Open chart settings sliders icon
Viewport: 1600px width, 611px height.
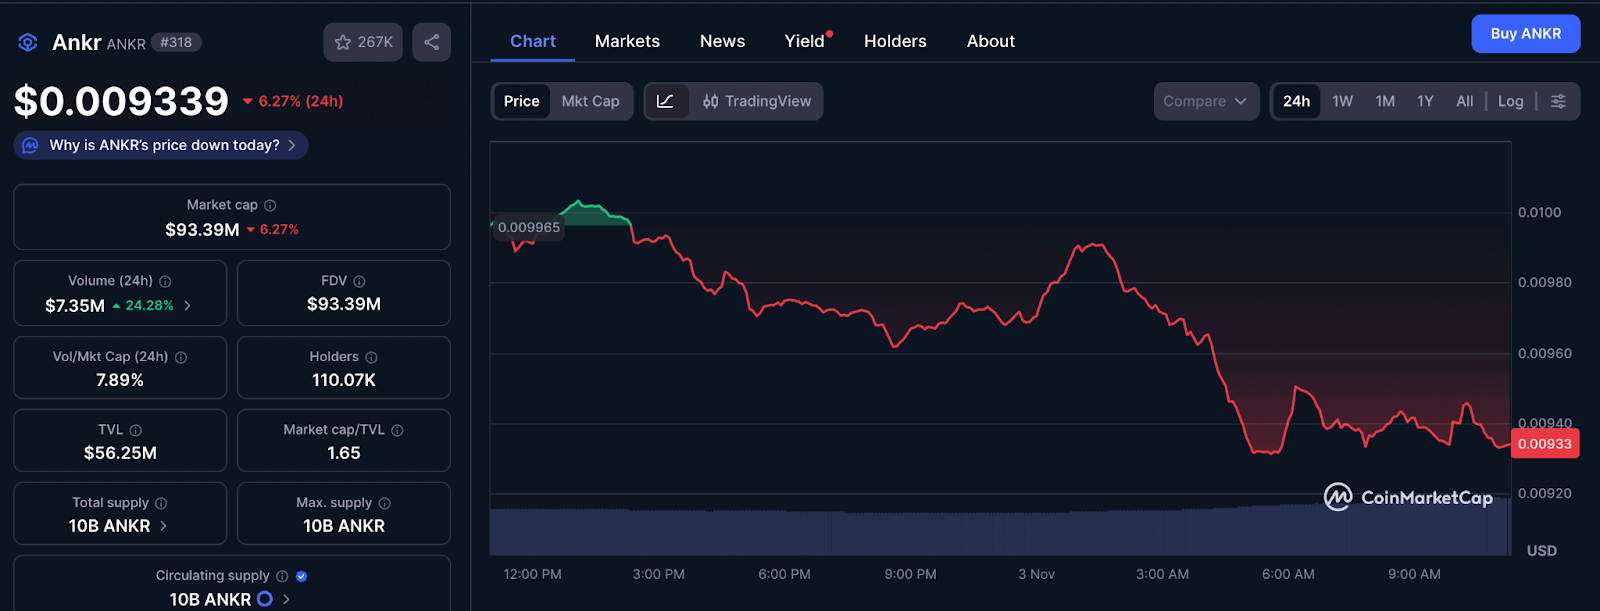[x=1558, y=101]
